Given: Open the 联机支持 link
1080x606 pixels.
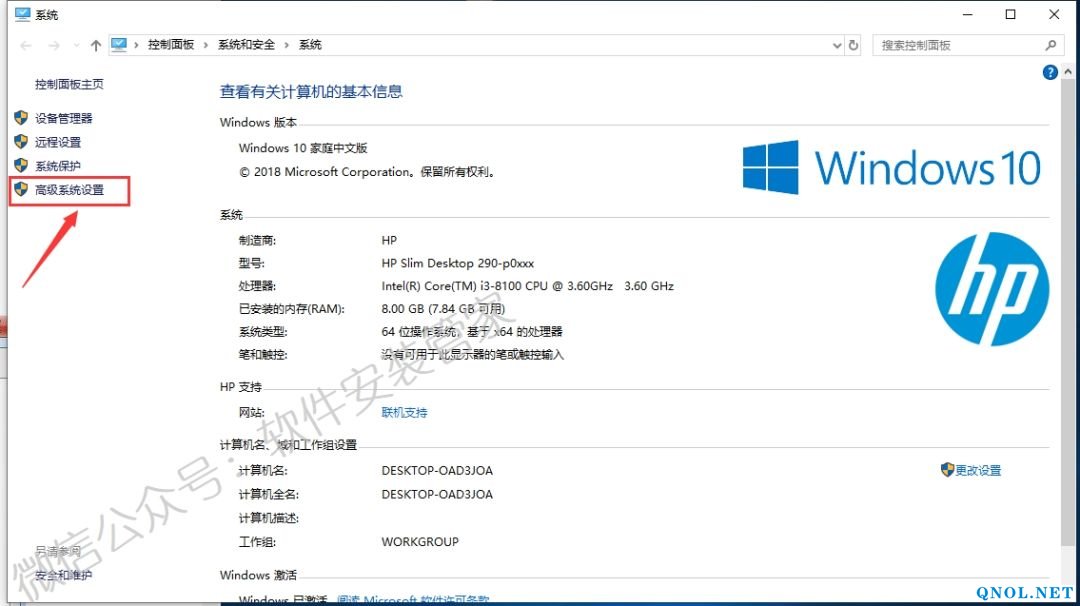Looking at the screenshot, I should click(404, 412).
